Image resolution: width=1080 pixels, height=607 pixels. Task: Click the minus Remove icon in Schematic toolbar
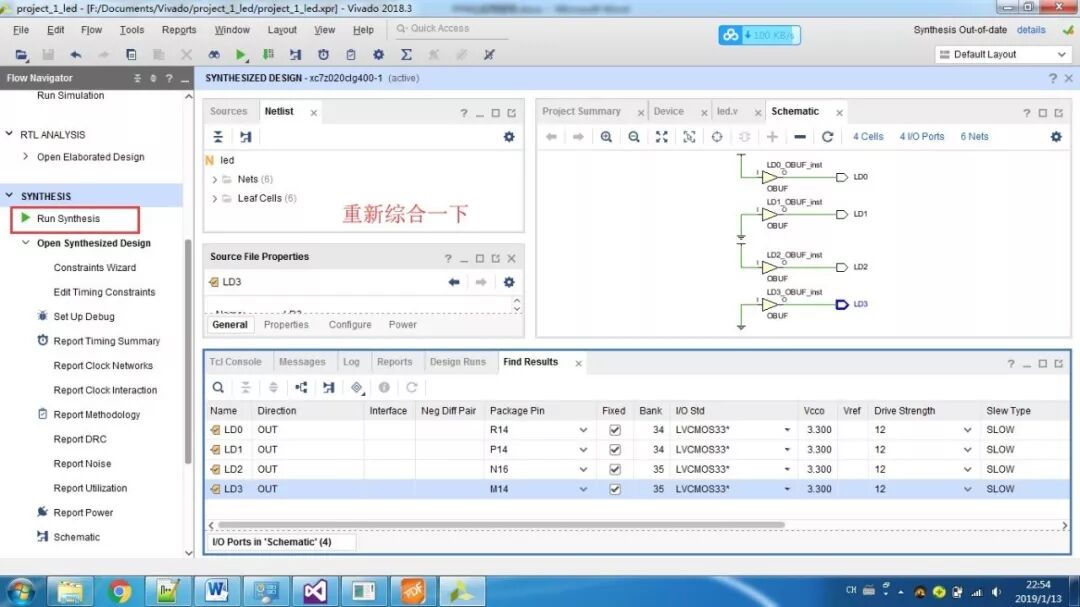pos(800,136)
